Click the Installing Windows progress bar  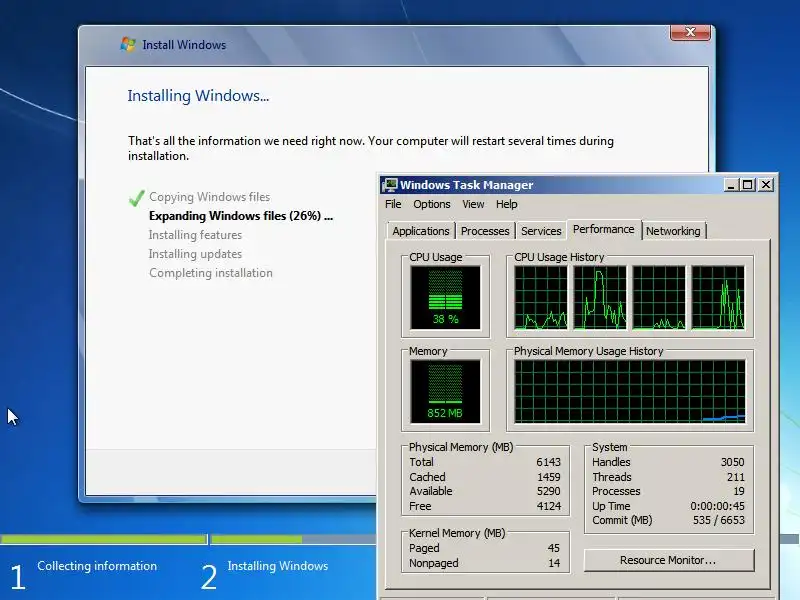(x=293, y=539)
